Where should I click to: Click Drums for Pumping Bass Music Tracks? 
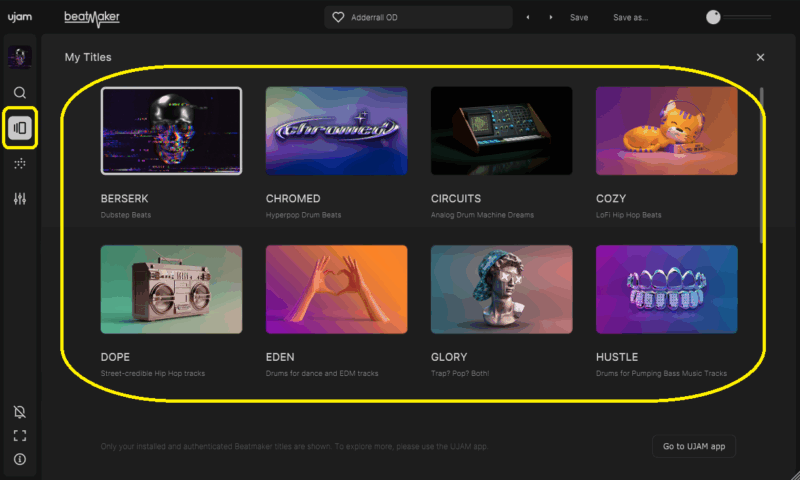coord(661,373)
